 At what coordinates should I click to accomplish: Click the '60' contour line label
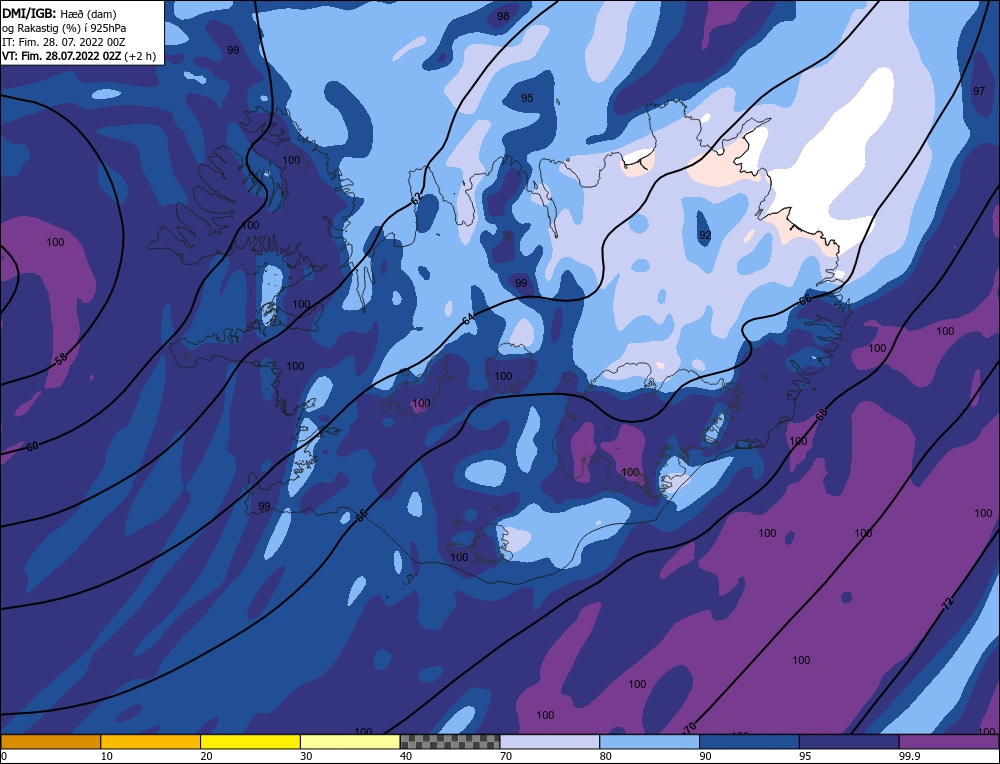point(33,446)
